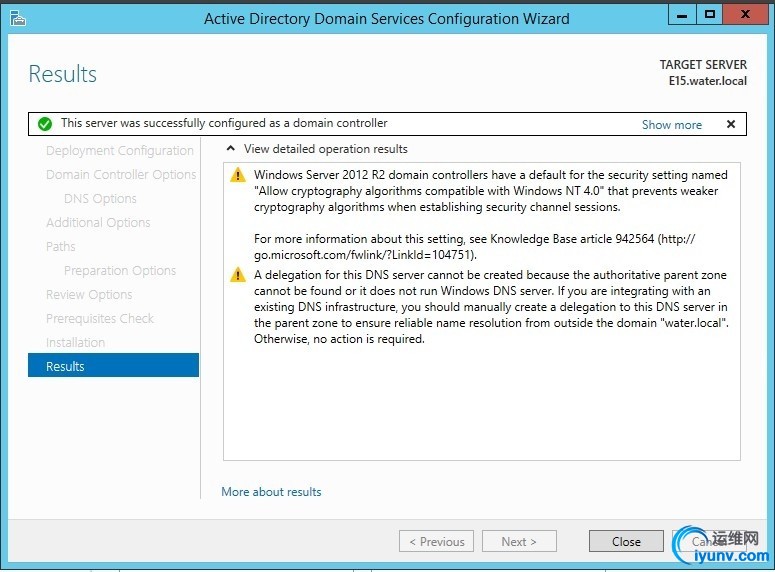This screenshot has width=775, height=572.
Task: Click the second yellow warning icon
Action: coord(238,275)
